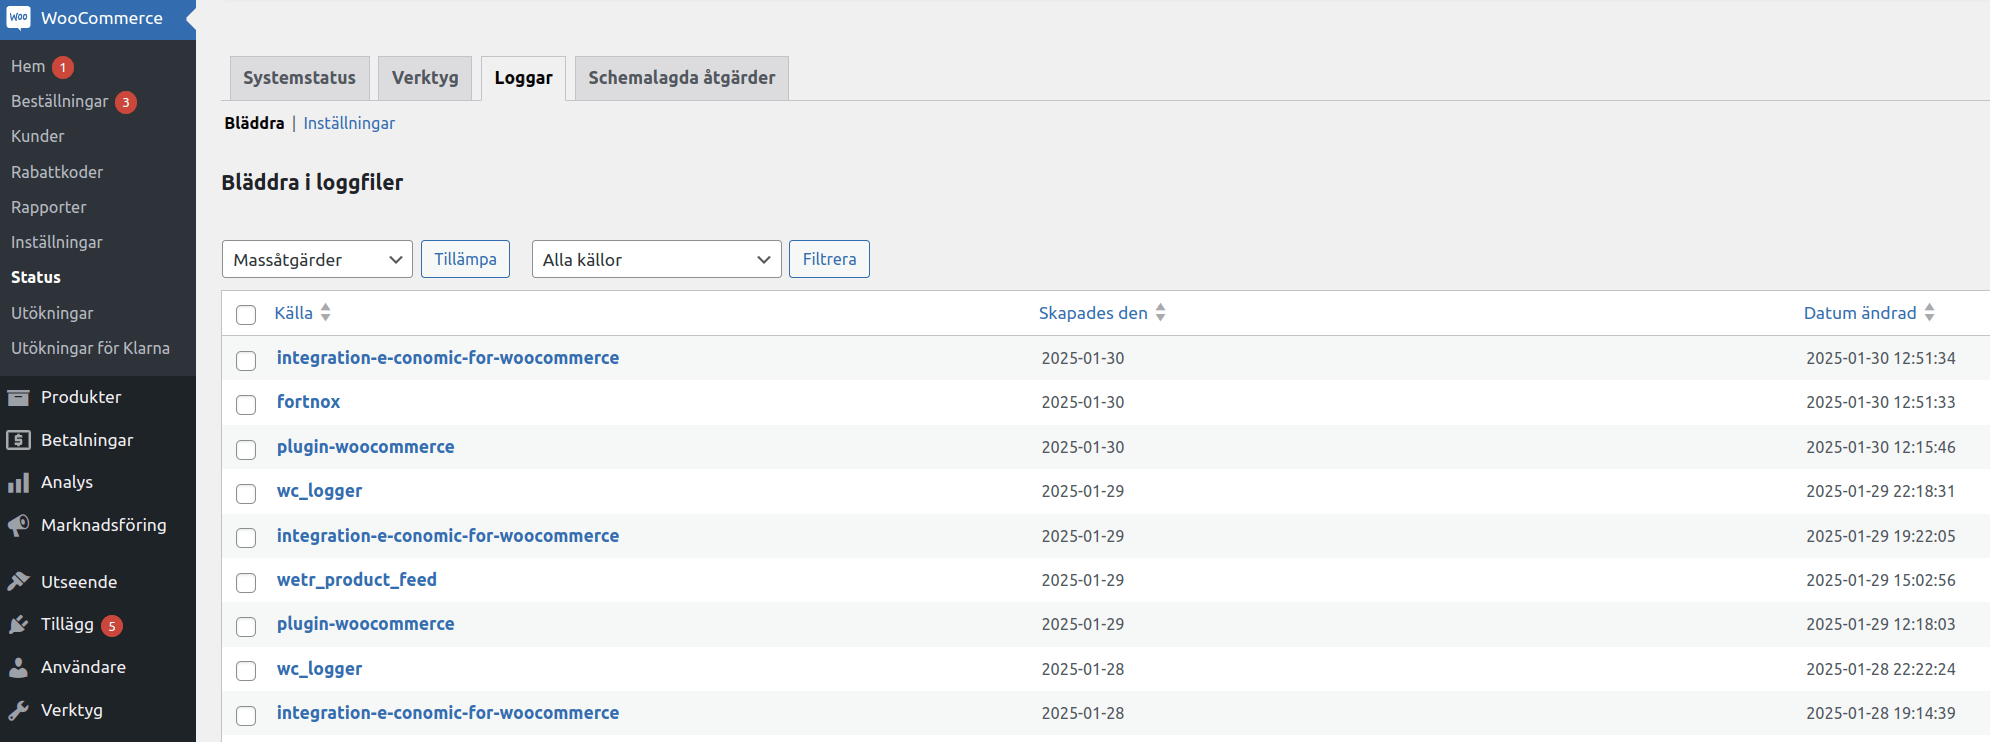Screen dimensions: 1990x742
Task: Open the Inställningar sub-navigation link
Action: [349, 123]
